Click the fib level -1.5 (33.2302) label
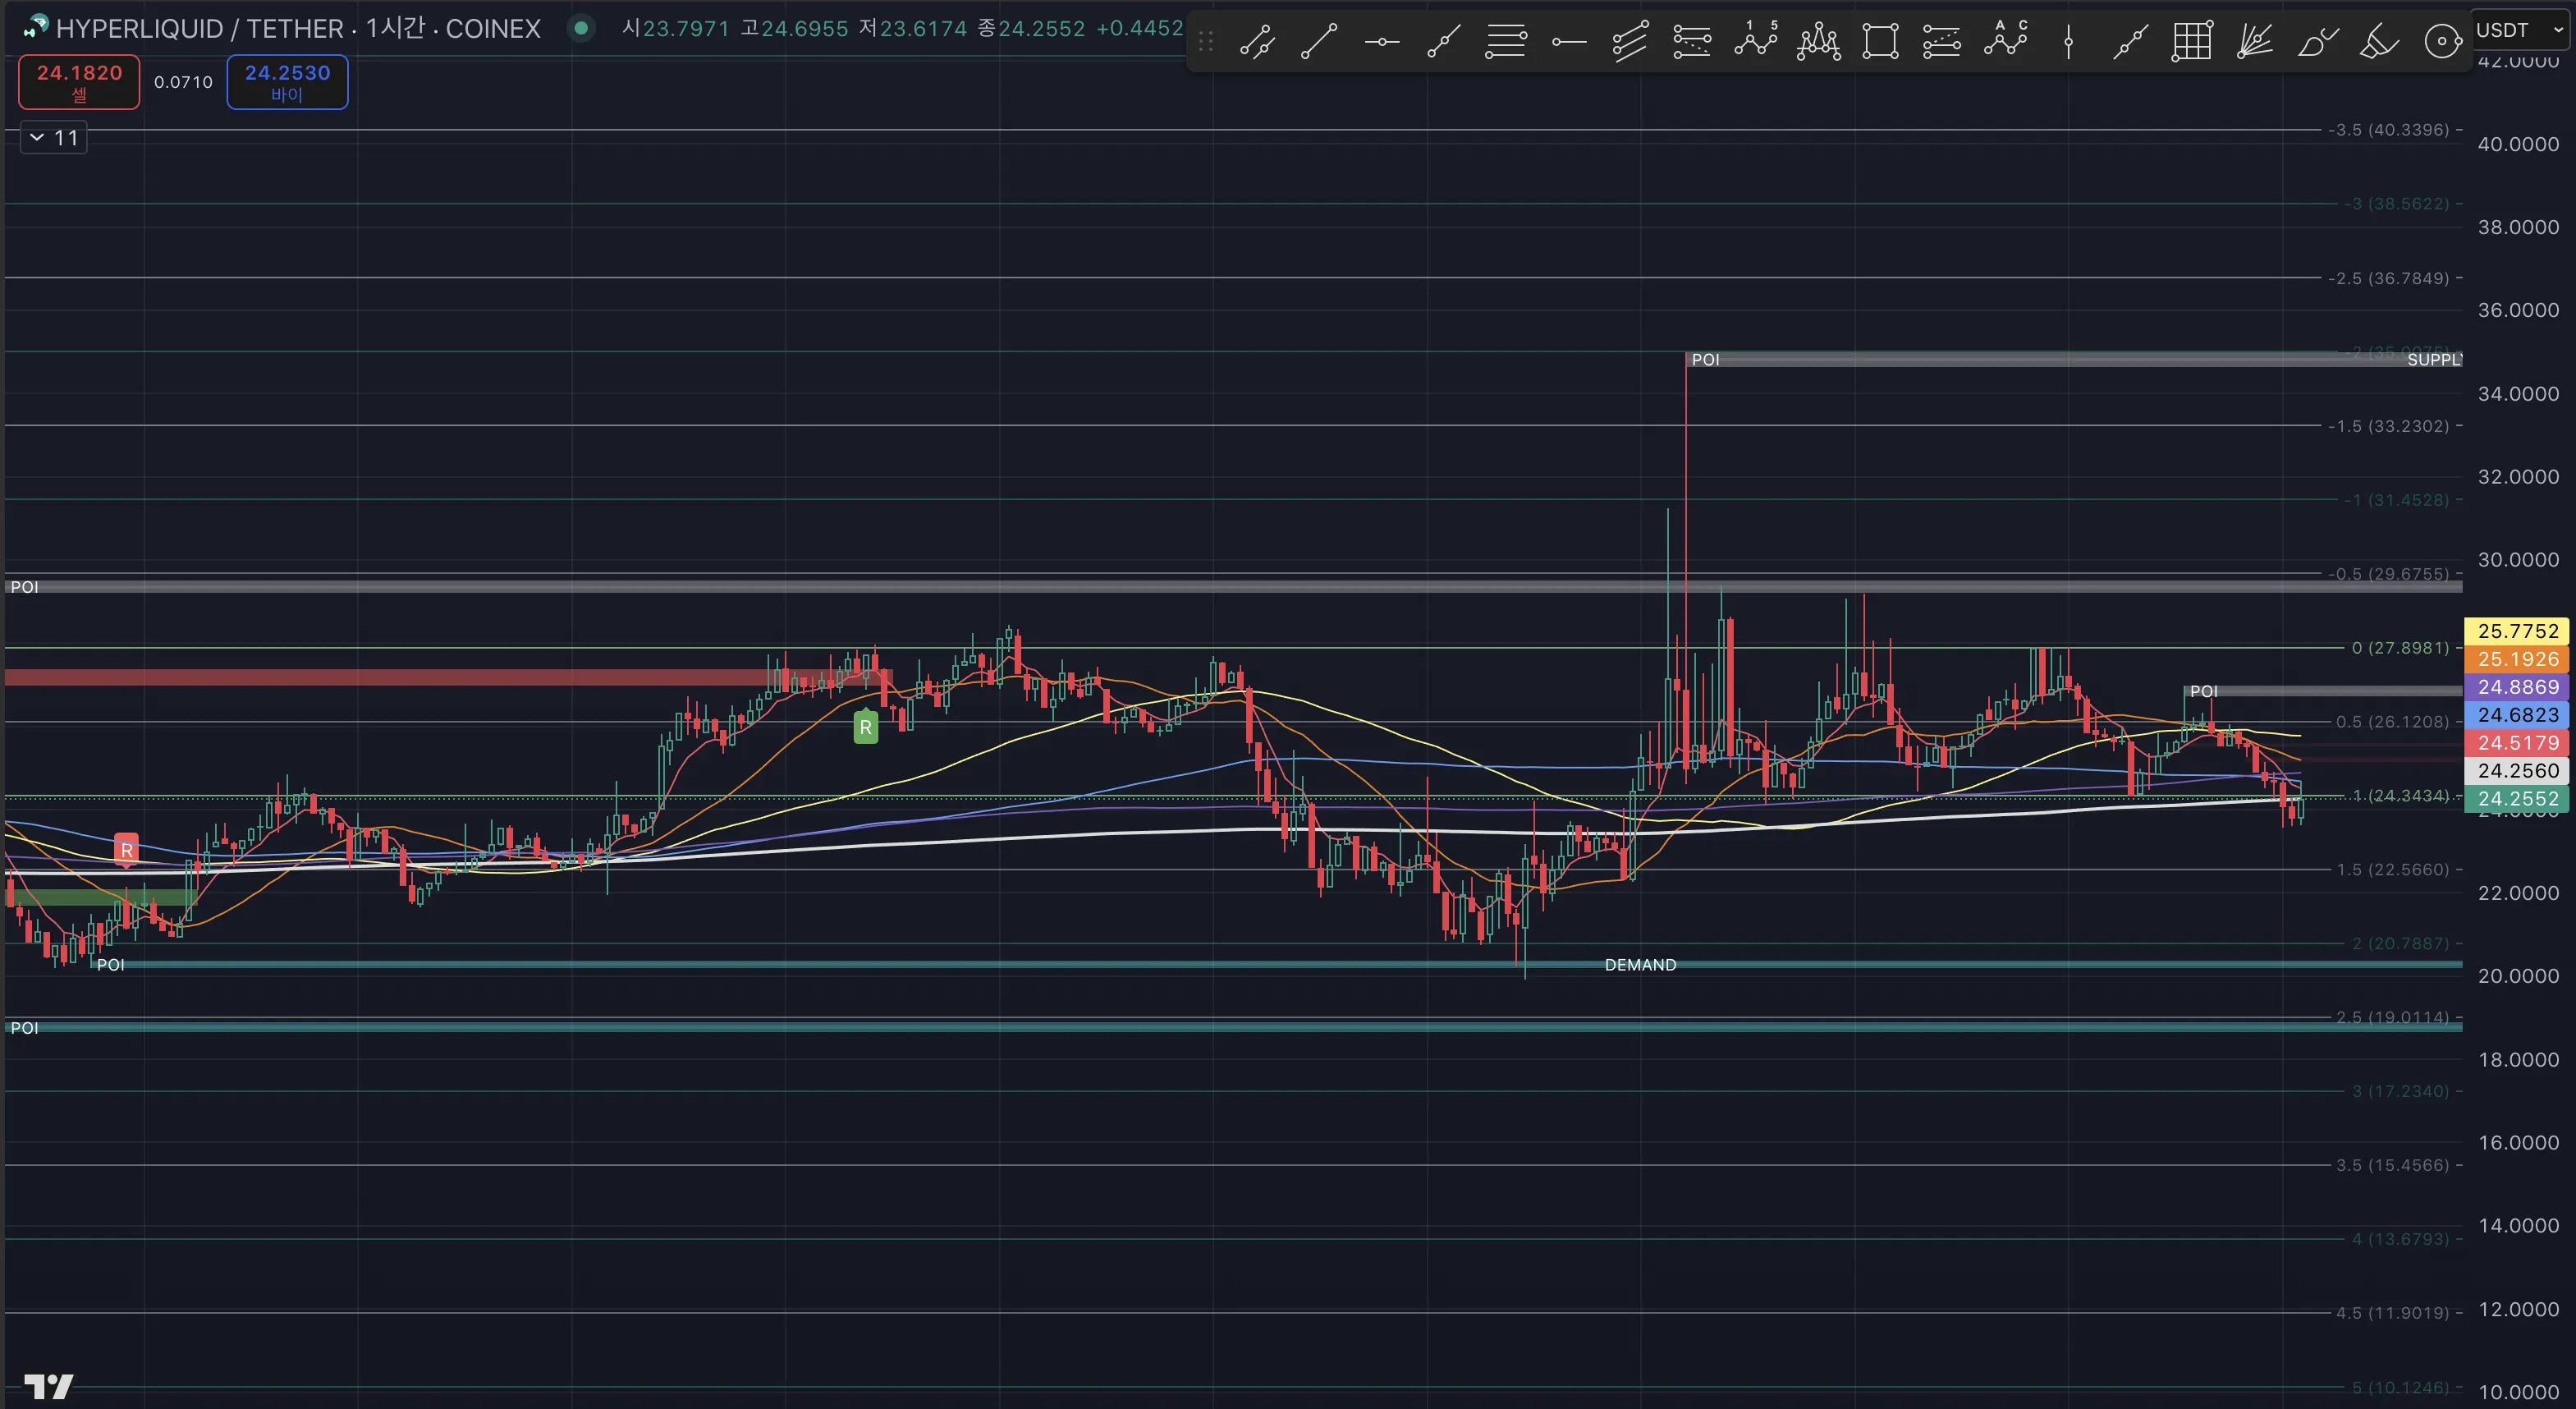This screenshot has height=1409, width=2576. pyautogui.click(x=2388, y=426)
